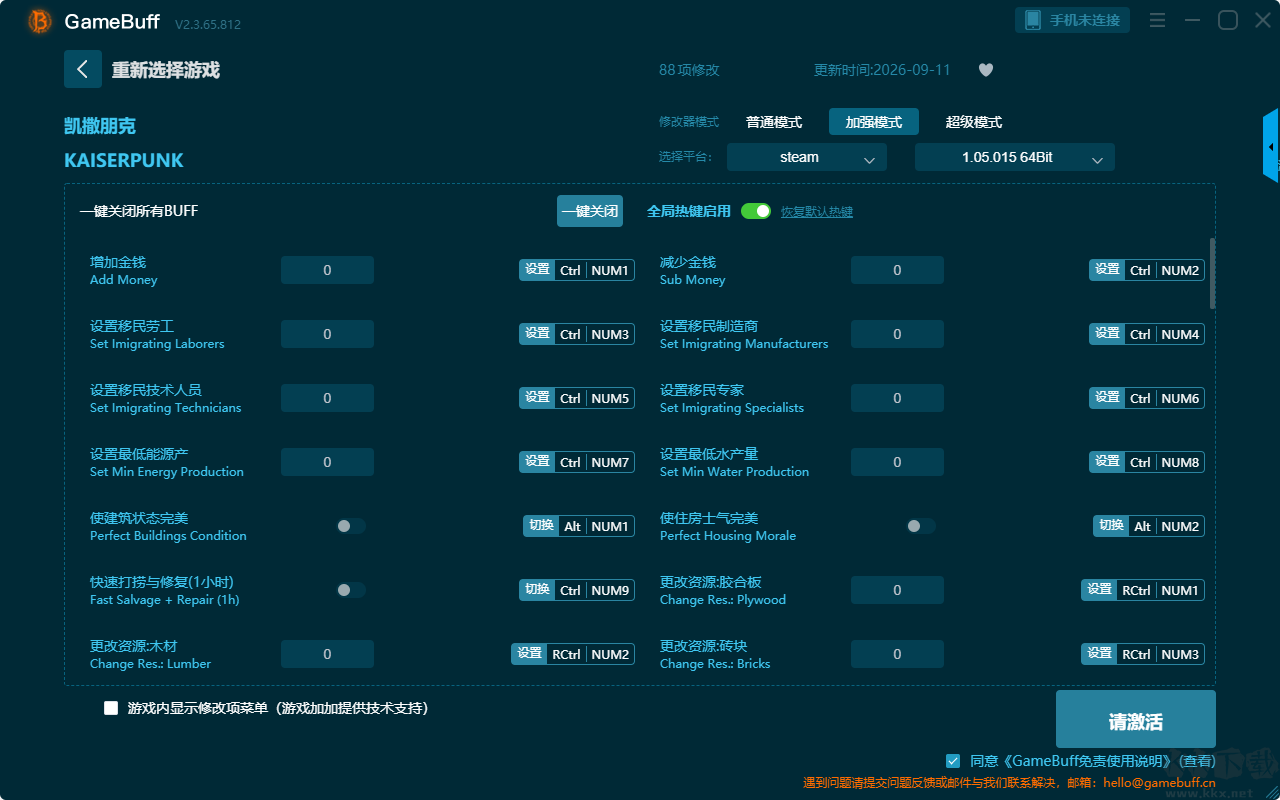This screenshot has height=800, width=1280.
Task: Select 普通模式 mode tab
Action: tap(774, 122)
